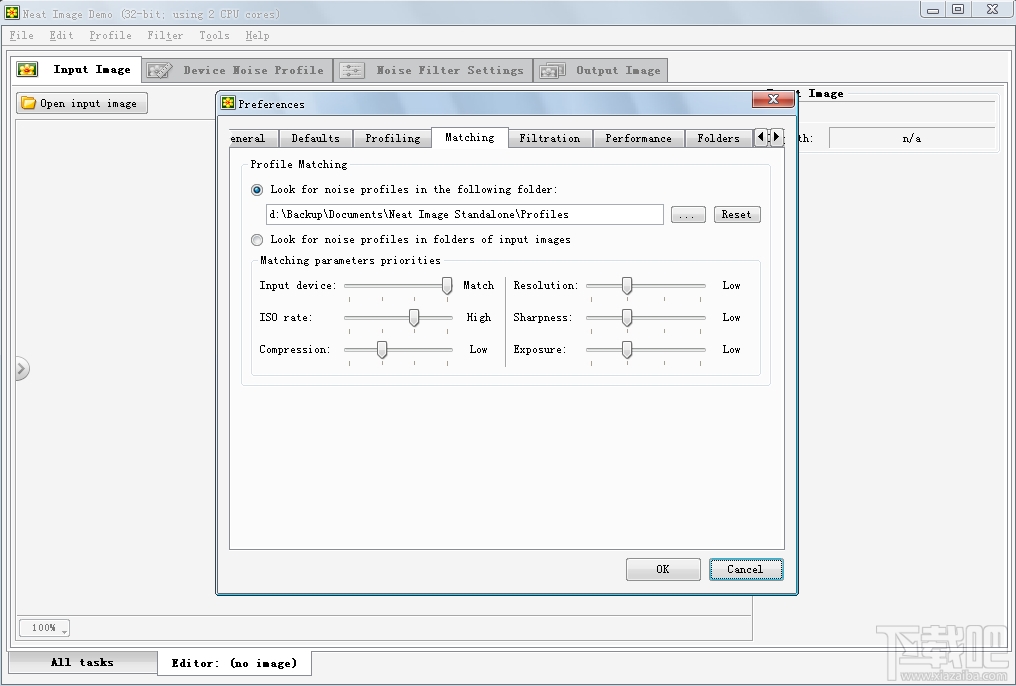Image resolution: width=1016 pixels, height=686 pixels.
Task: Select 'Look for noise profiles in the following folder'
Action: point(257,190)
